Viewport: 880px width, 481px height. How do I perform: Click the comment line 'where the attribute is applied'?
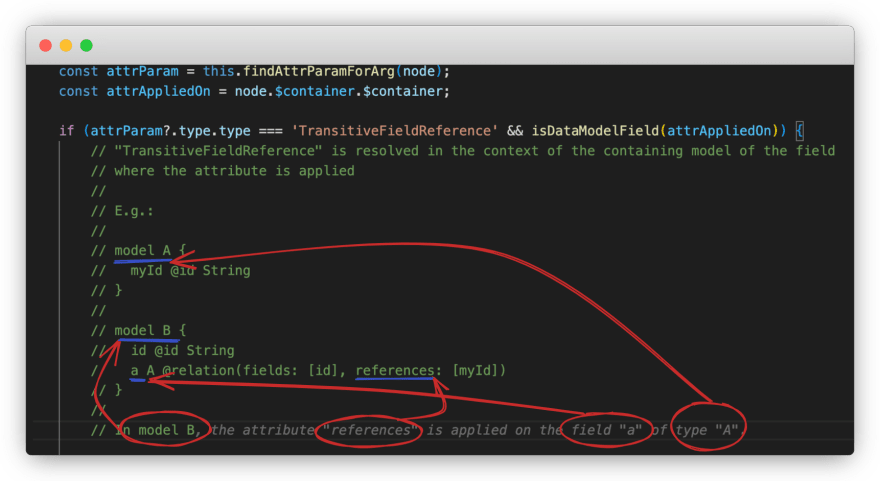point(222,171)
